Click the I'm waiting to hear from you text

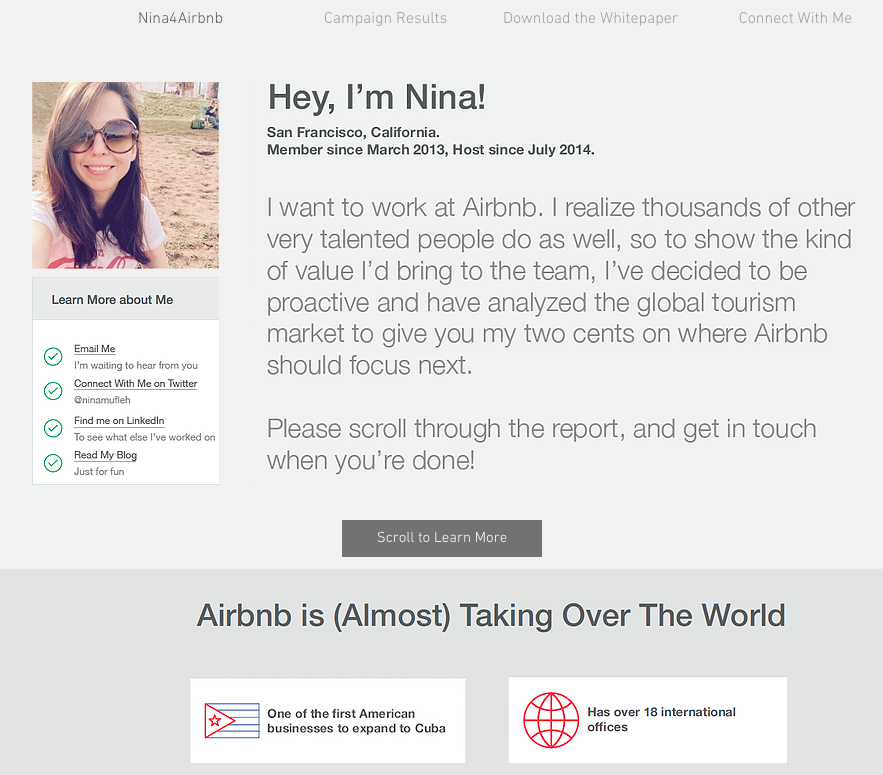pyautogui.click(x=136, y=366)
